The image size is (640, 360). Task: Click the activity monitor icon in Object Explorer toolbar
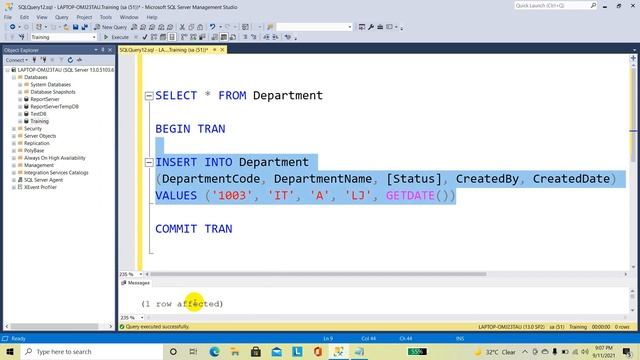tap(79, 60)
